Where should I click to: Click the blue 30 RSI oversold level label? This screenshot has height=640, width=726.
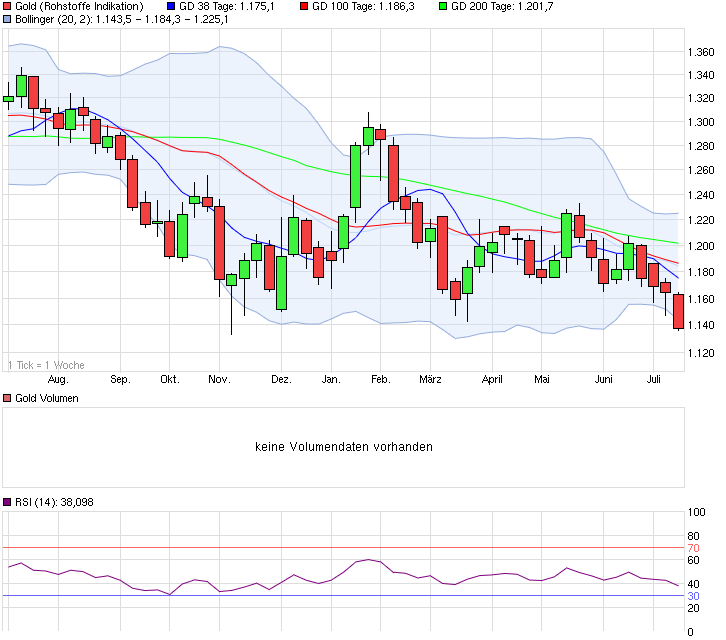pos(692,597)
